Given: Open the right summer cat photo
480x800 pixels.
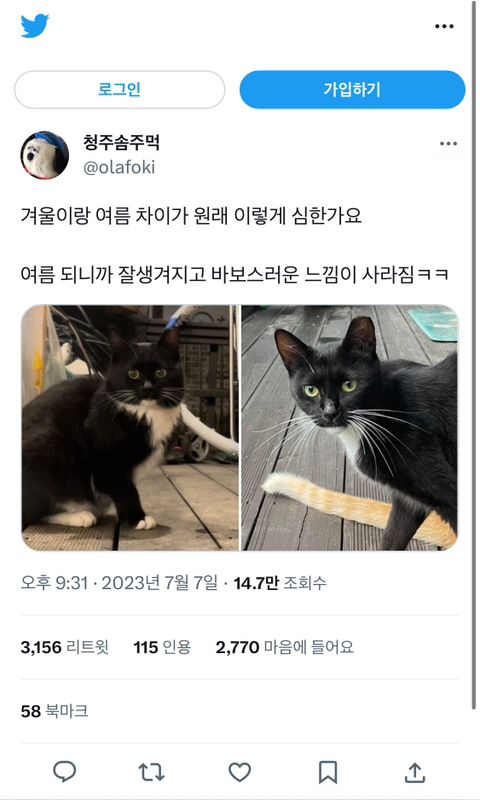Looking at the screenshot, I should (x=349, y=428).
